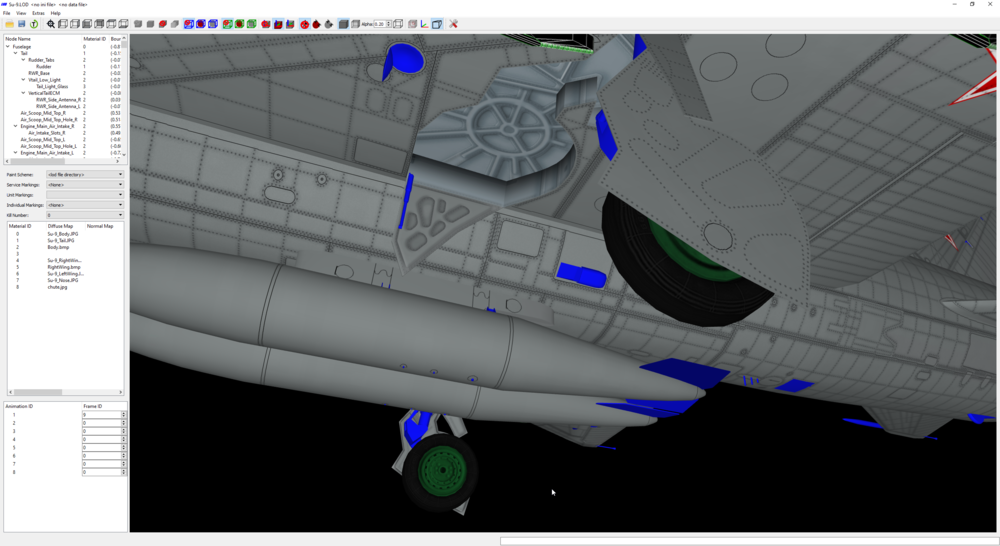Open the View menu
Screen dimensions: 1000x546
pos(21,13)
